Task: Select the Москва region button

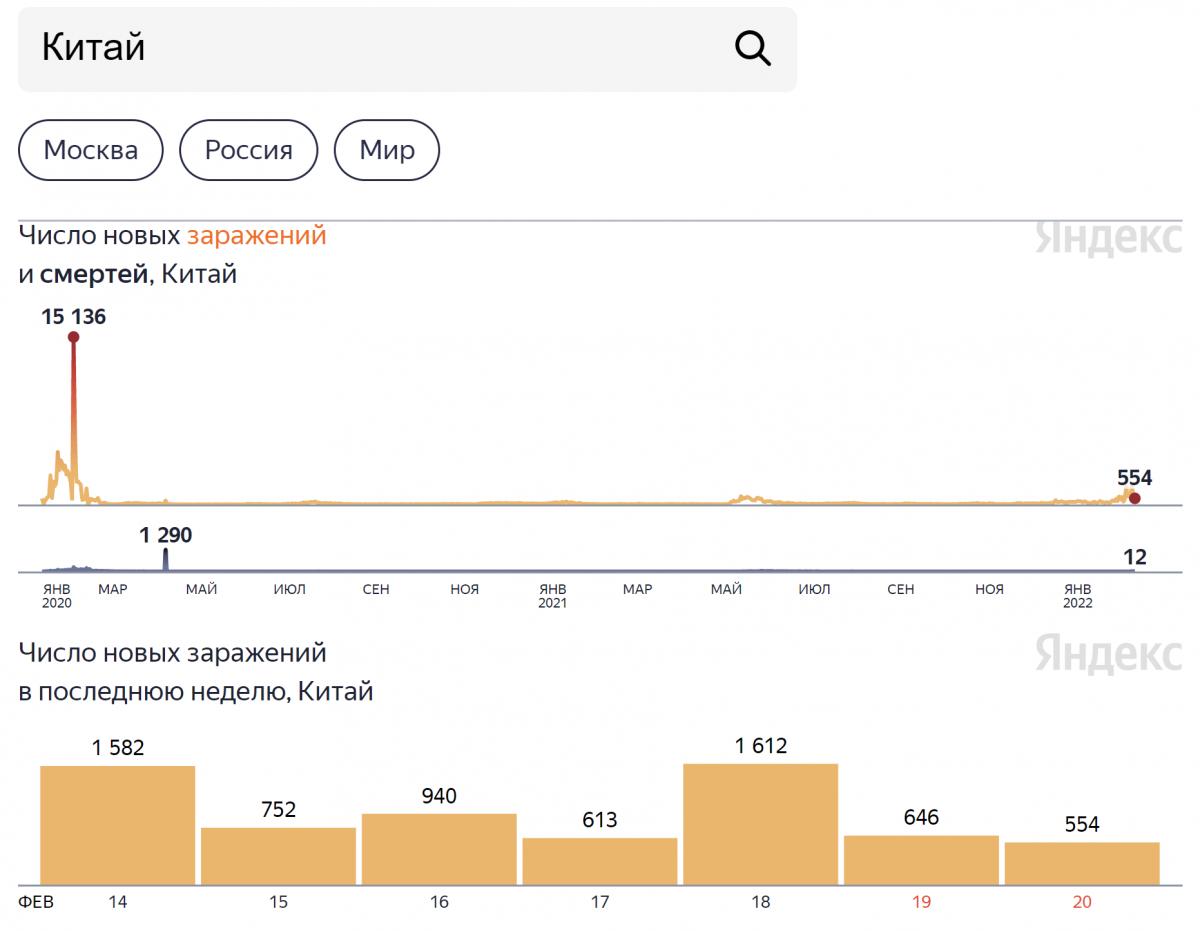Action: (x=91, y=150)
